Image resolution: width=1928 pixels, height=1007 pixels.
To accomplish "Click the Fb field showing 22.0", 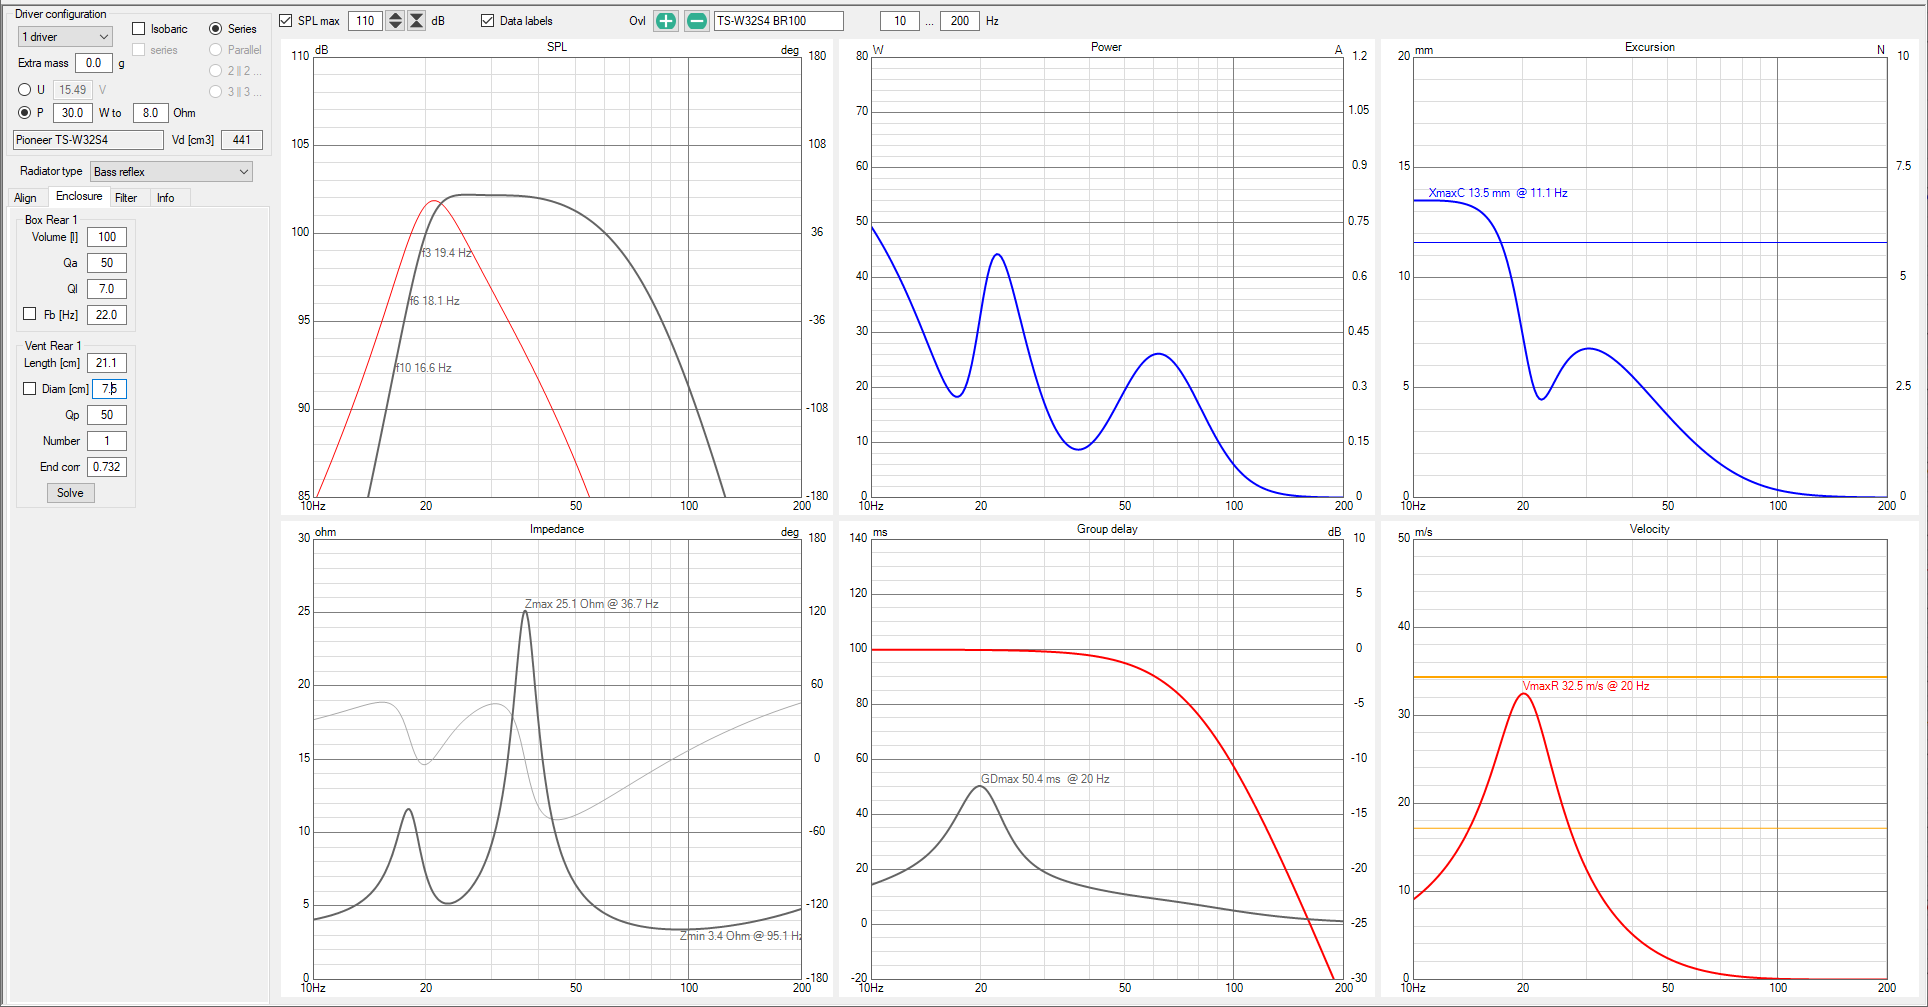I will pos(107,315).
